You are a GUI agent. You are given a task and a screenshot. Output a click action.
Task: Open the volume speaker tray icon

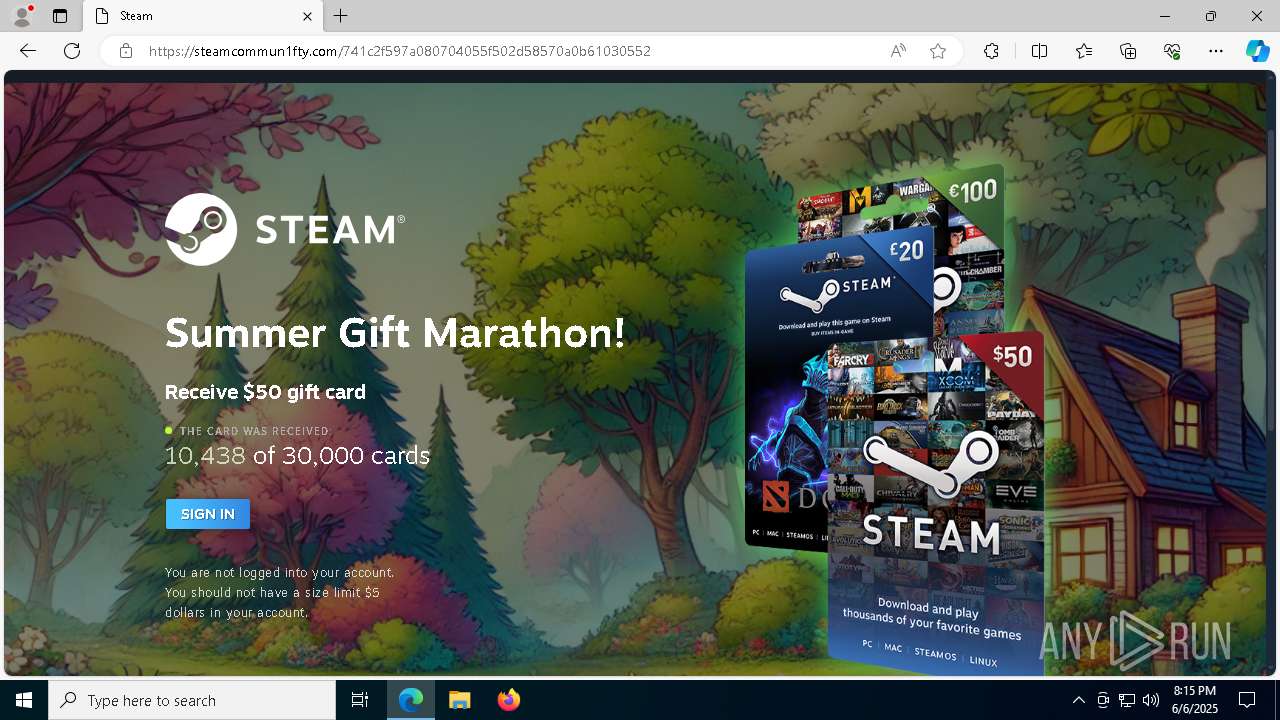tap(1150, 700)
